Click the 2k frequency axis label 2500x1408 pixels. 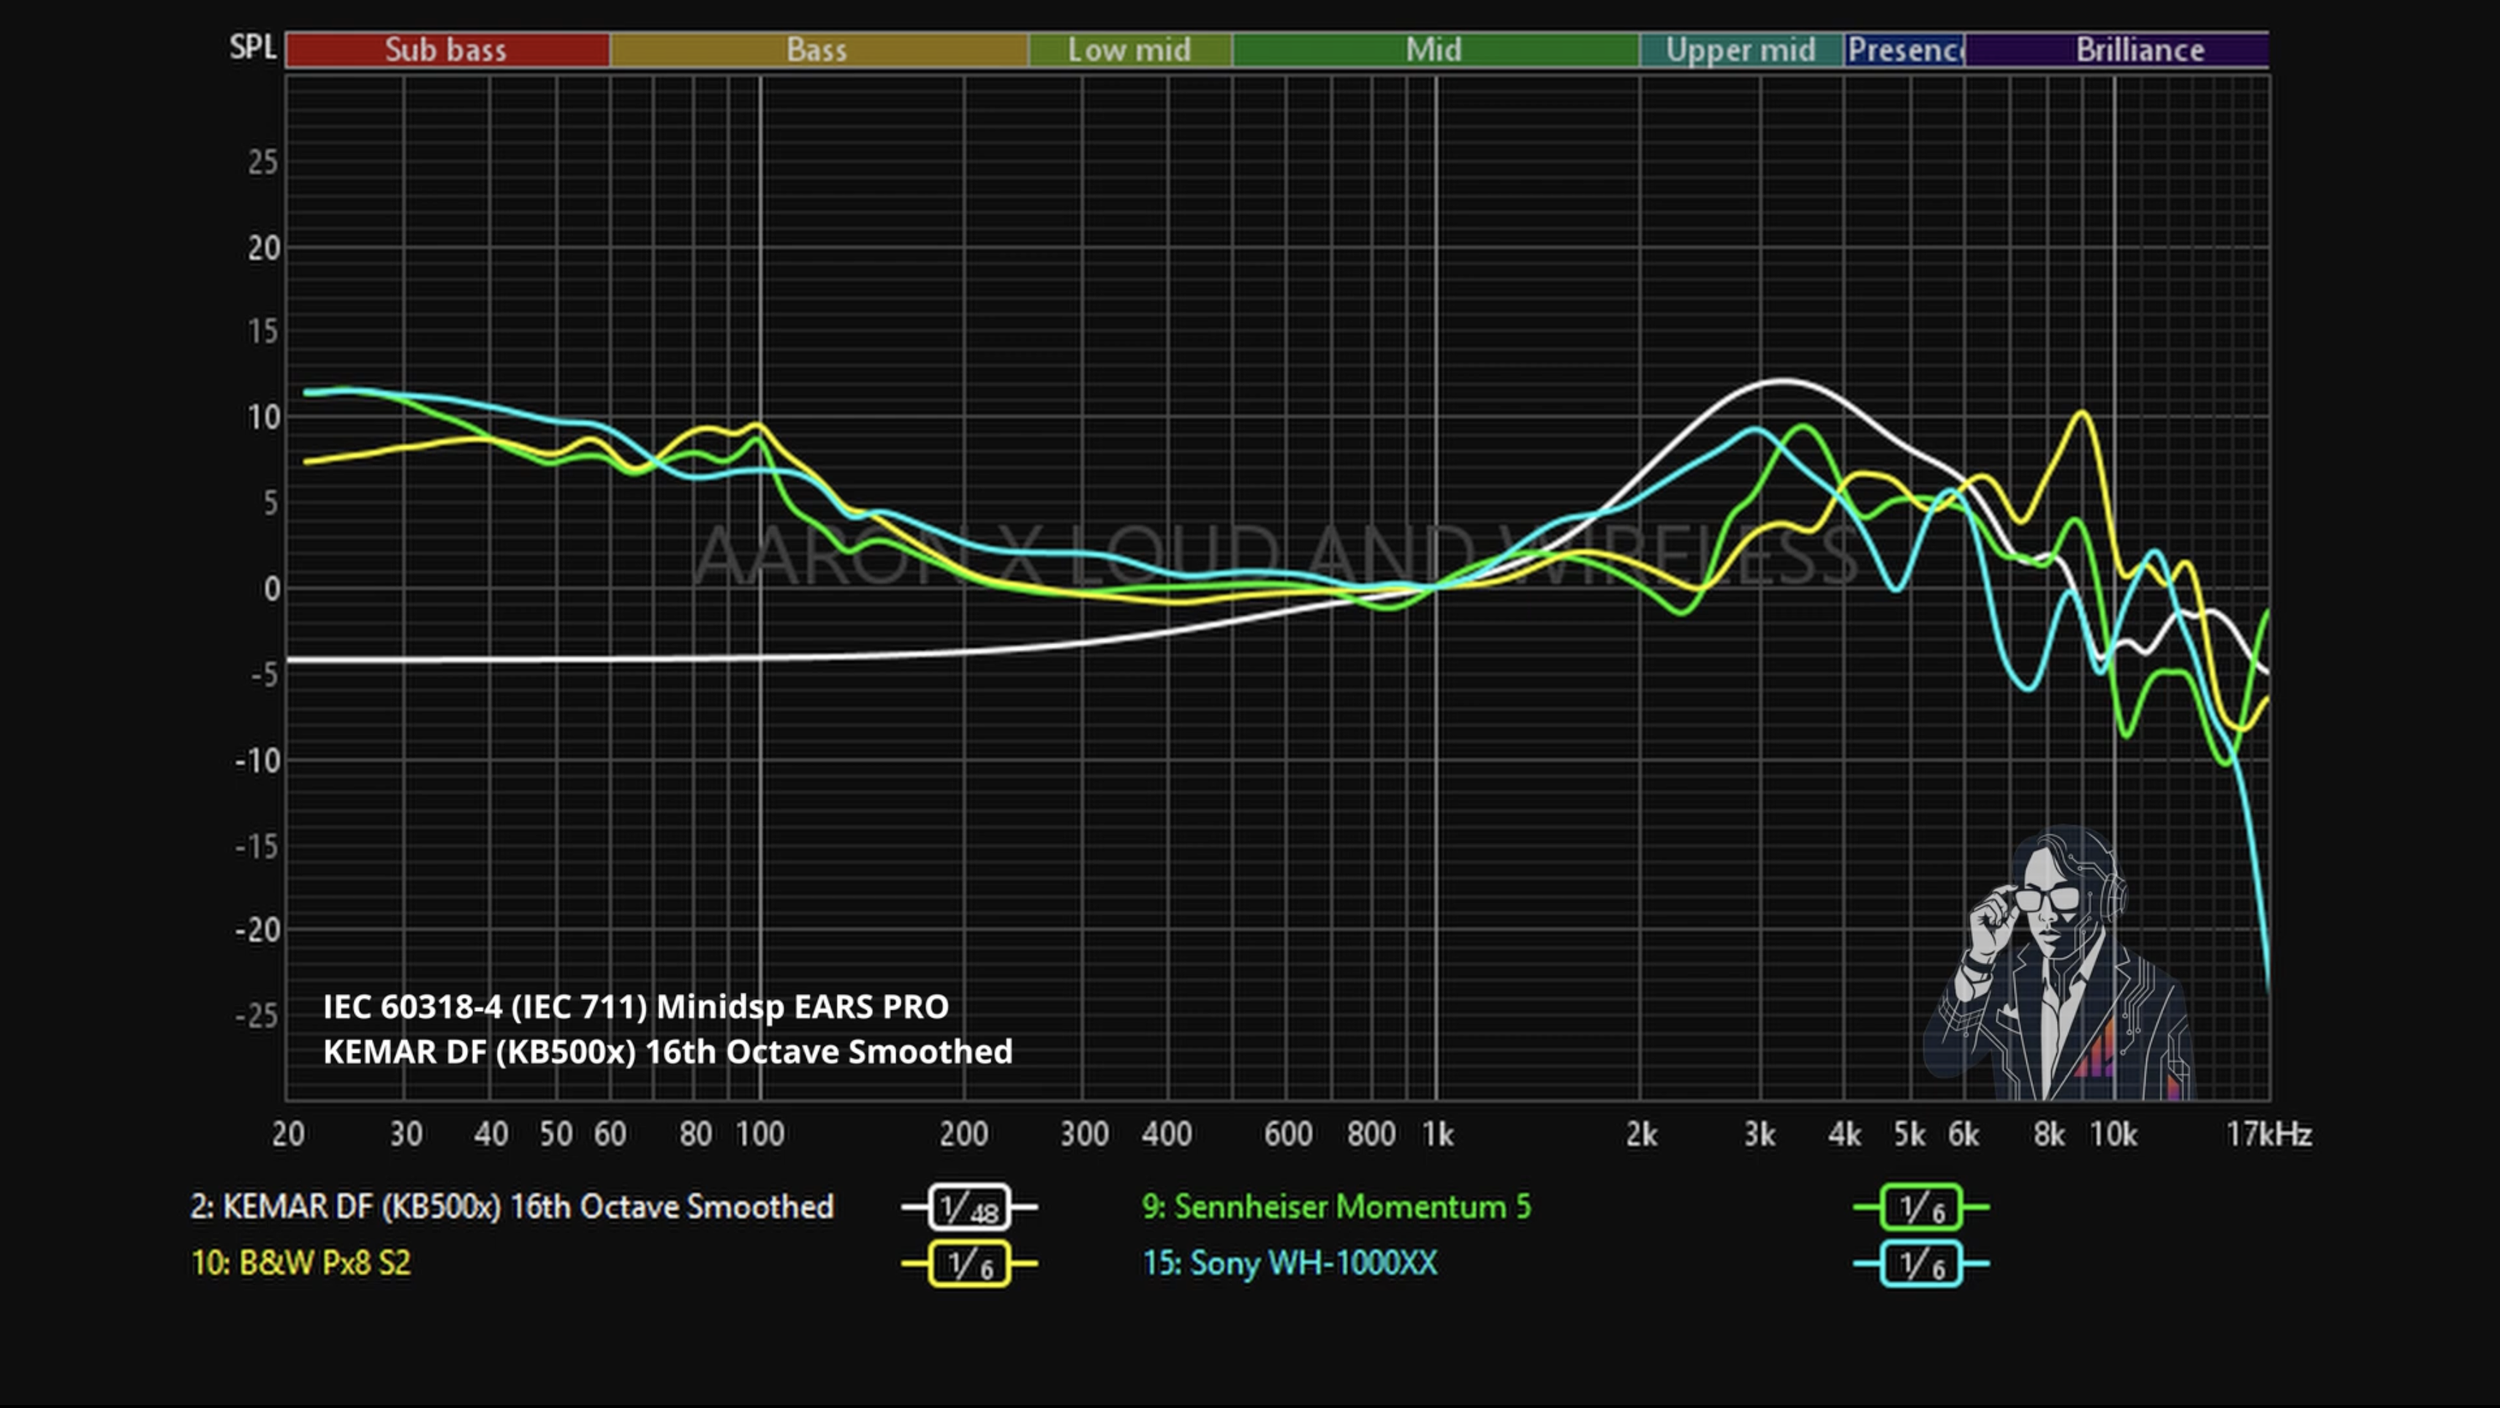pos(1641,1134)
